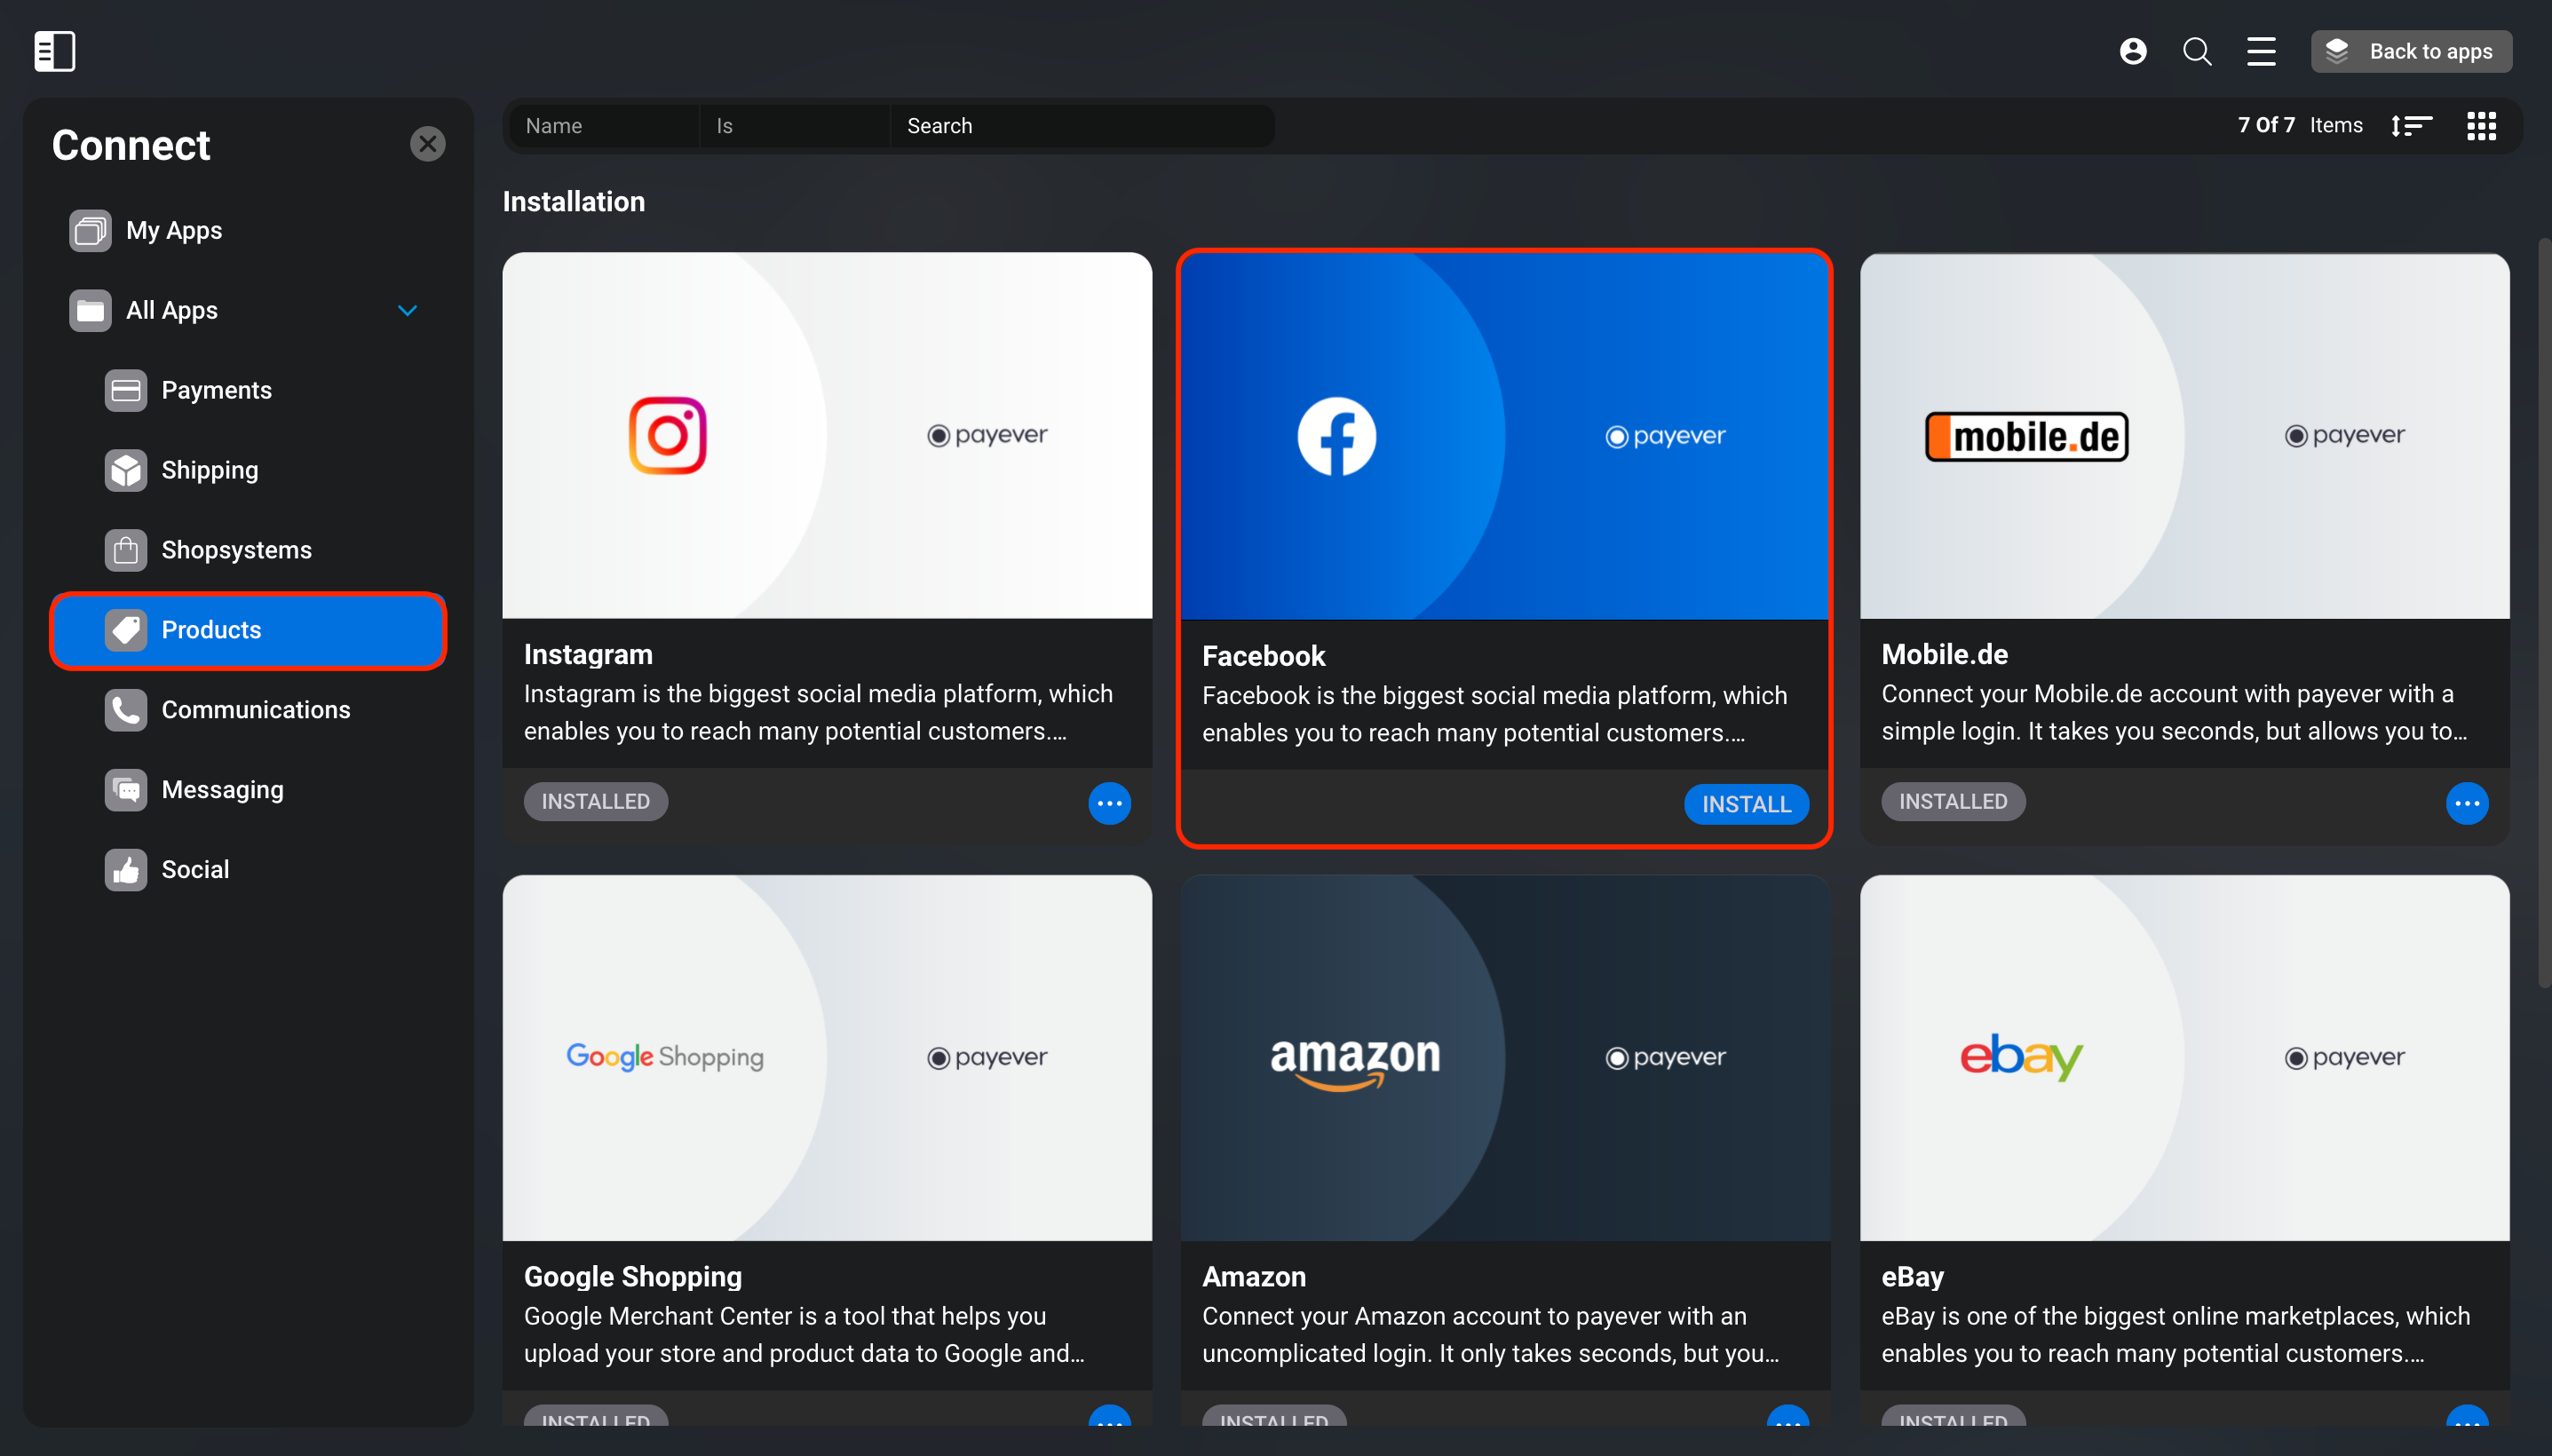Click the sort order icon
2552x1456 pixels.
(2411, 126)
